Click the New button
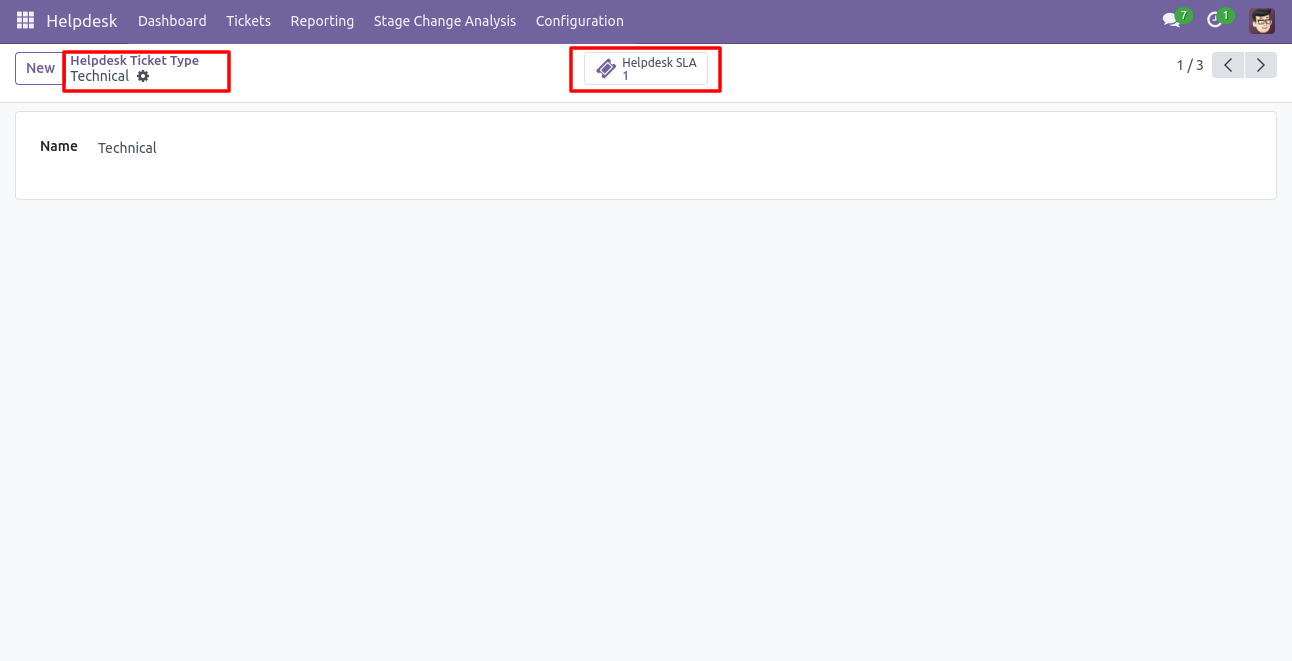The height and width of the screenshot is (661, 1292). (40, 68)
